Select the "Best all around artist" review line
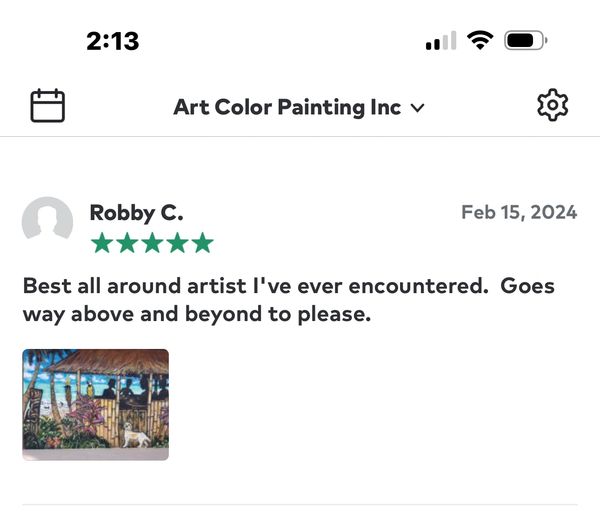This screenshot has width=600, height=516. click(288, 286)
